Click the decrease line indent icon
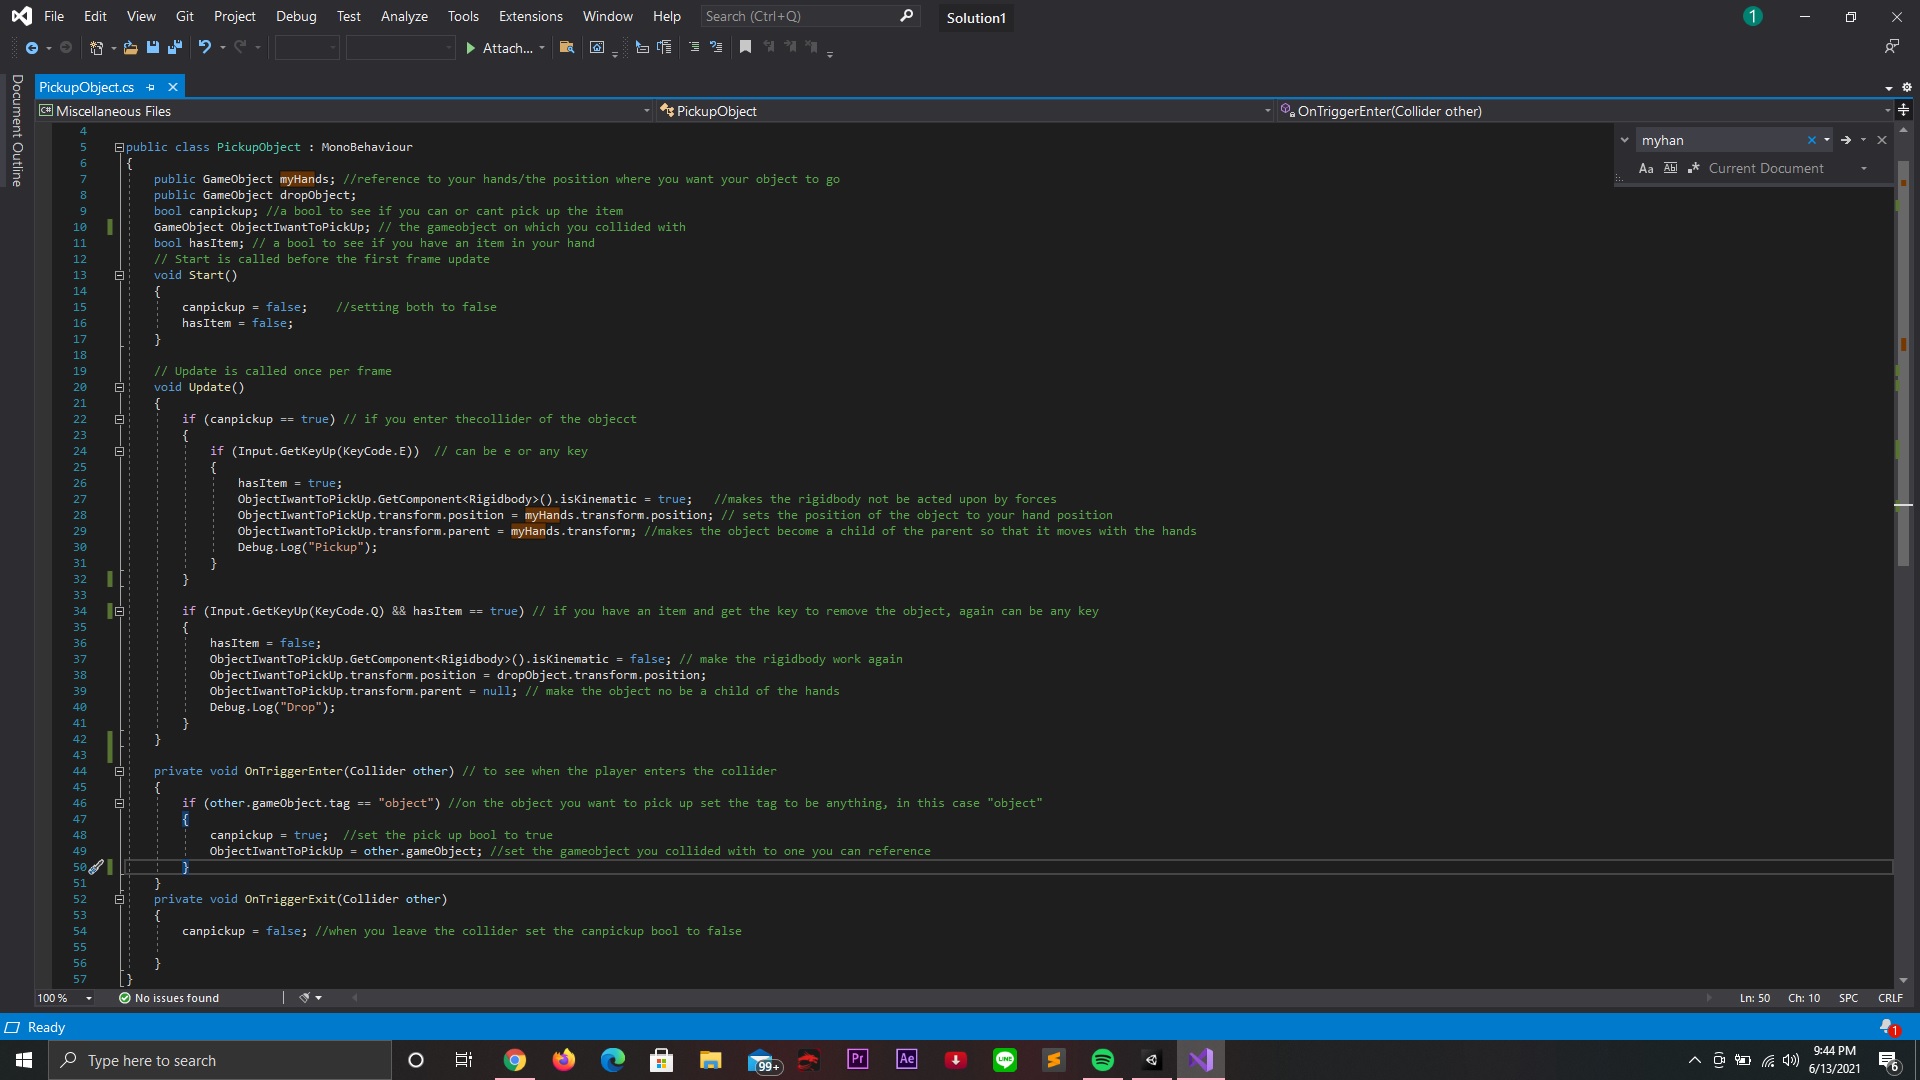Viewport: 1920px width, 1080px height. (x=642, y=47)
